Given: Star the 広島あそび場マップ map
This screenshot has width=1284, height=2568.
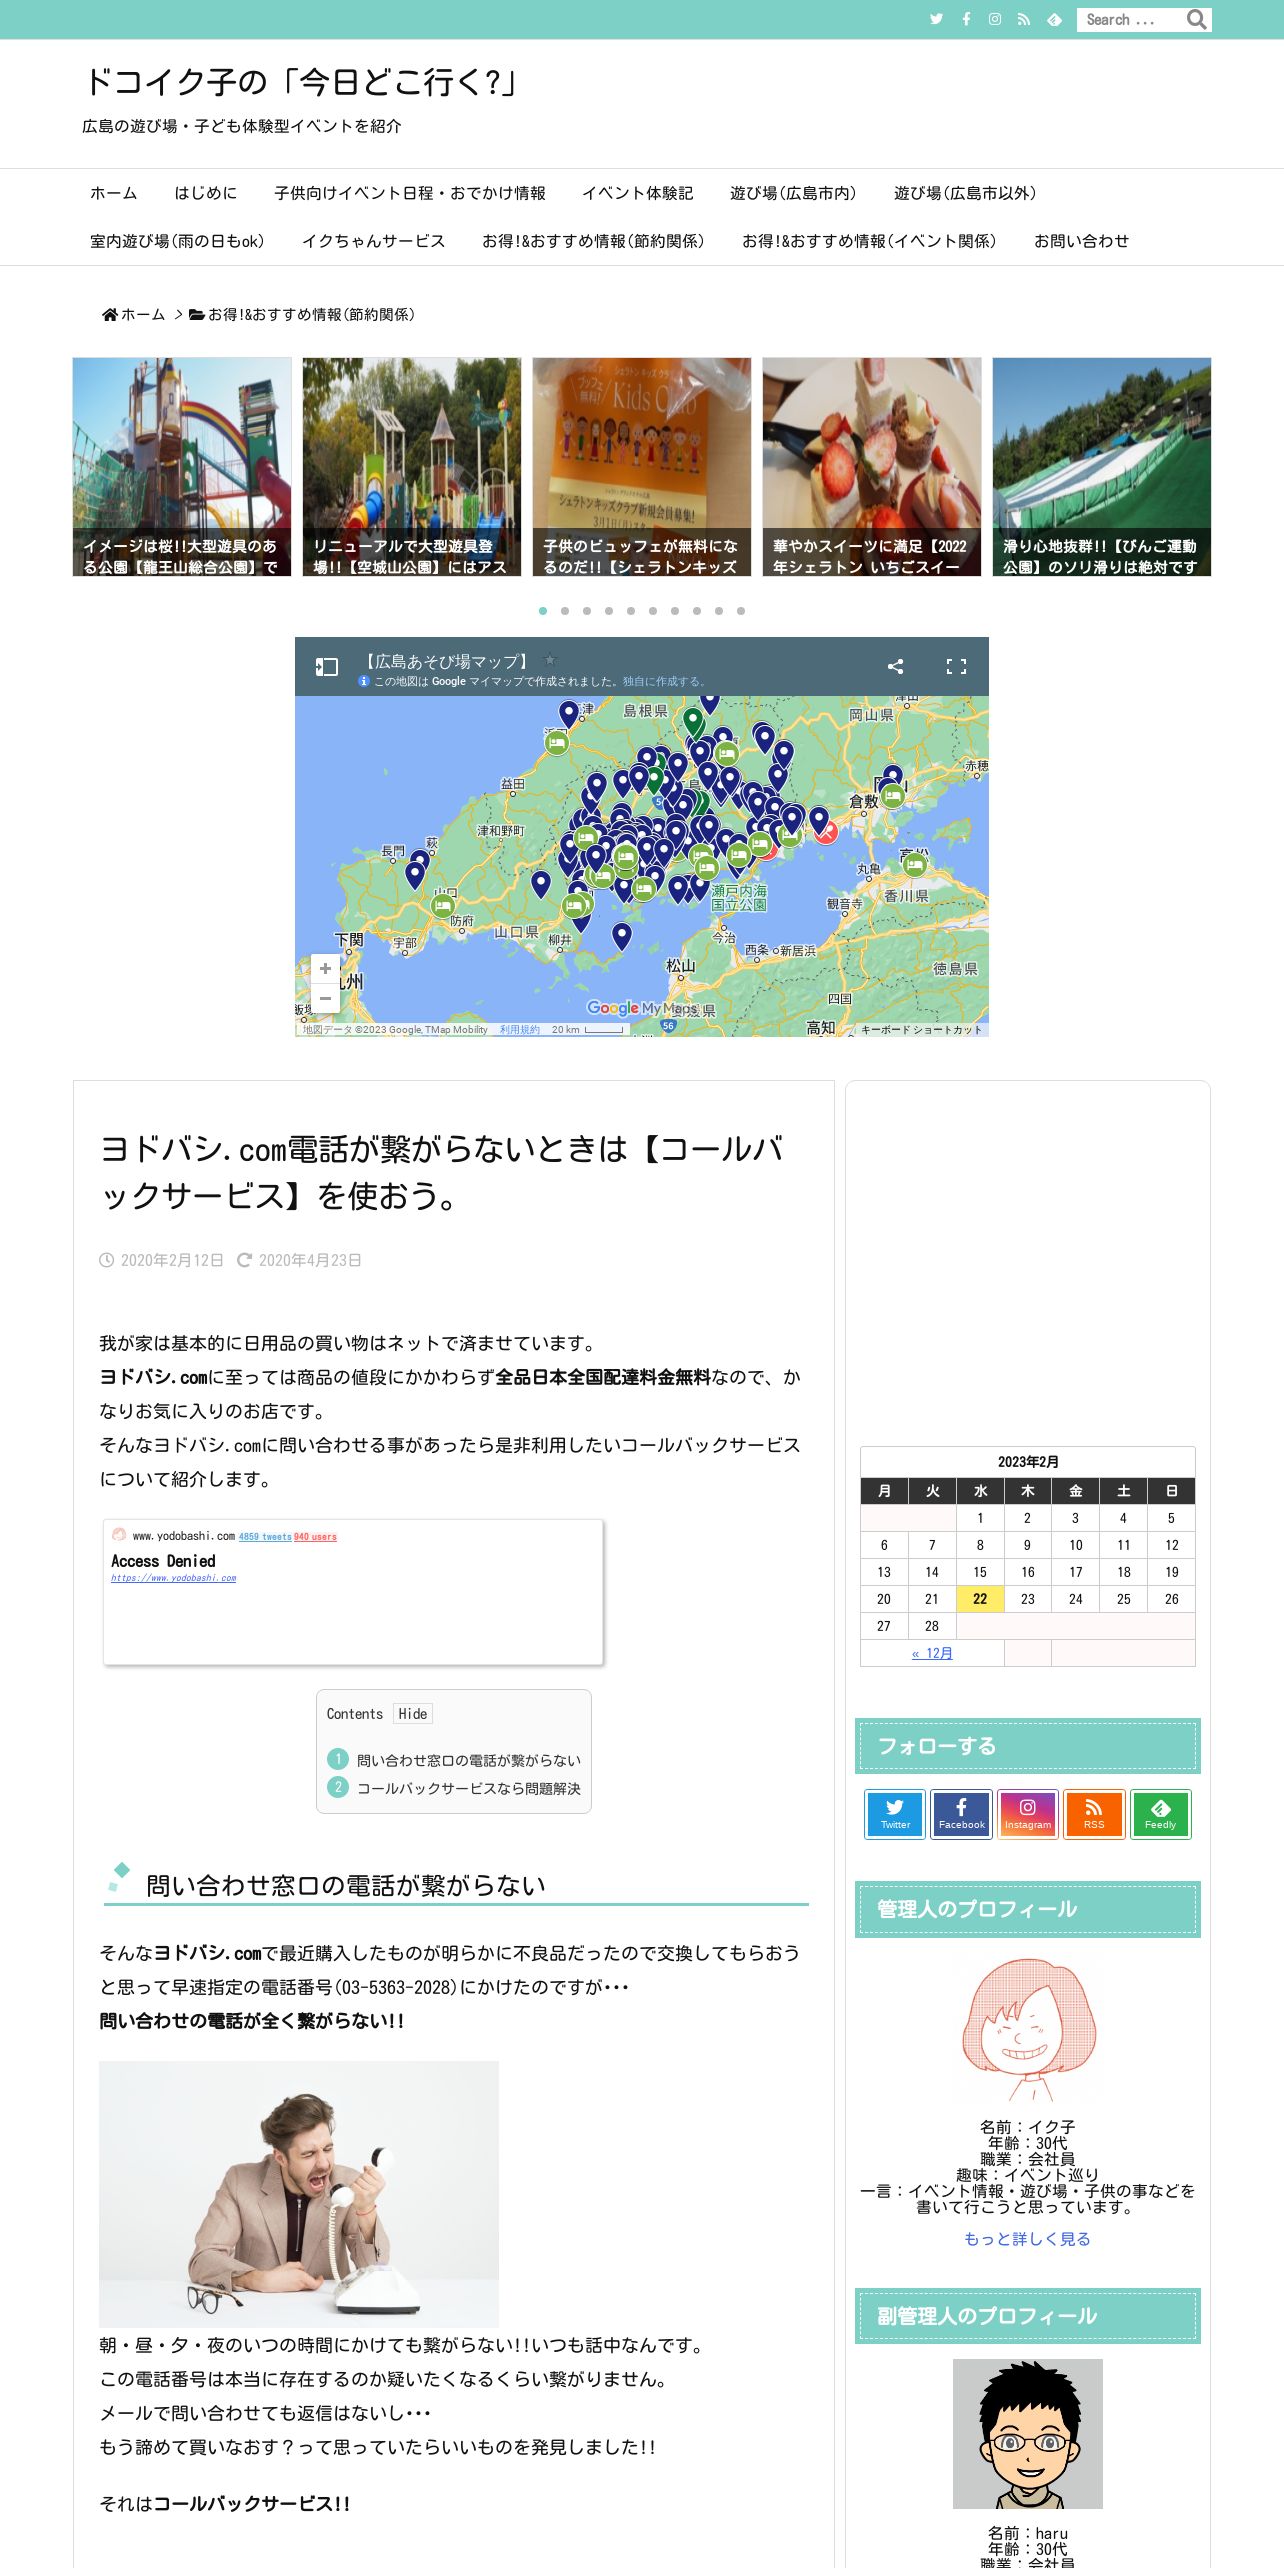Looking at the screenshot, I should (x=550, y=660).
